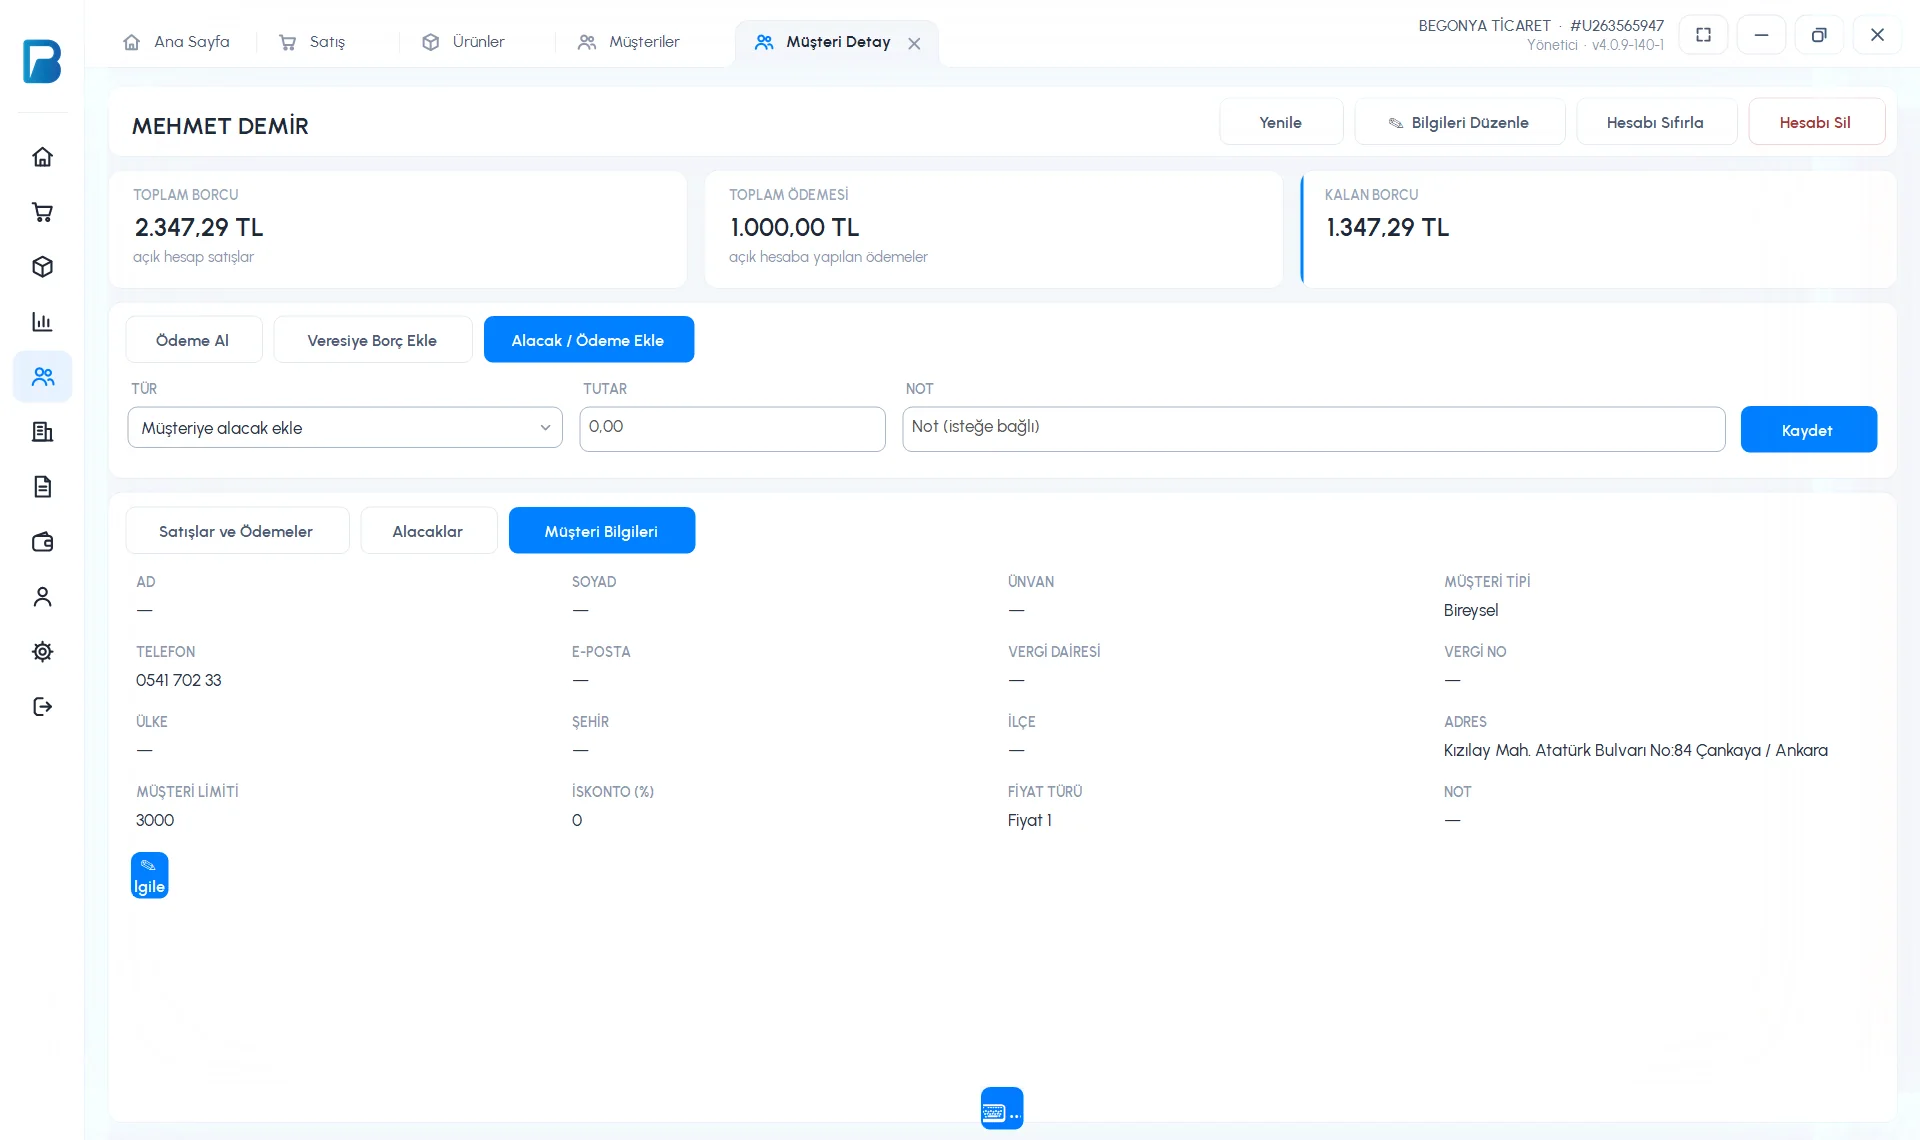Open settings gear icon in sidebar
The height and width of the screenshot is (1140, 1920).
42,652
